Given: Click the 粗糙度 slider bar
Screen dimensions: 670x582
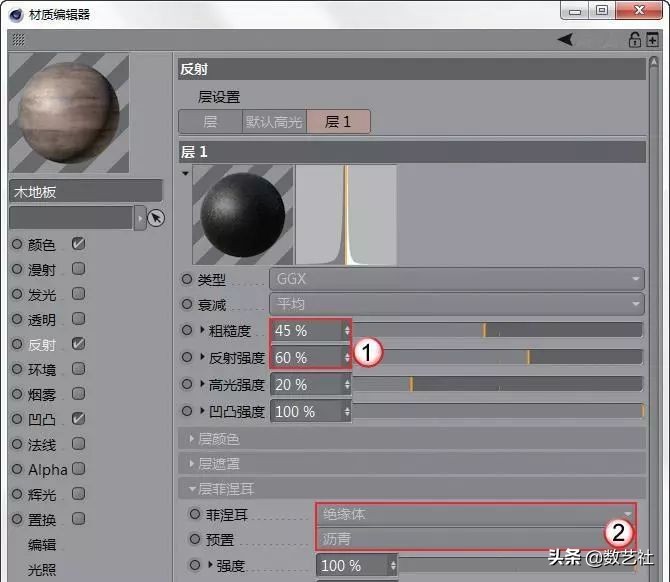Looking at the screenshot, I should pyautogui.click(x=497, y=330).
